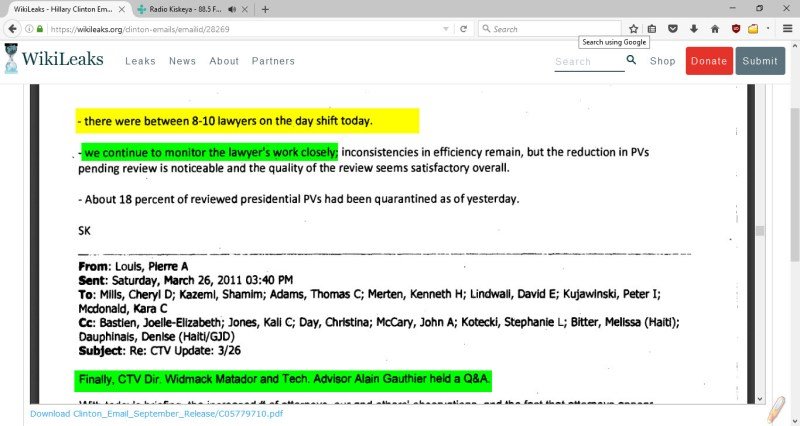Focus the browser Google search box

[x=550, y=29]
